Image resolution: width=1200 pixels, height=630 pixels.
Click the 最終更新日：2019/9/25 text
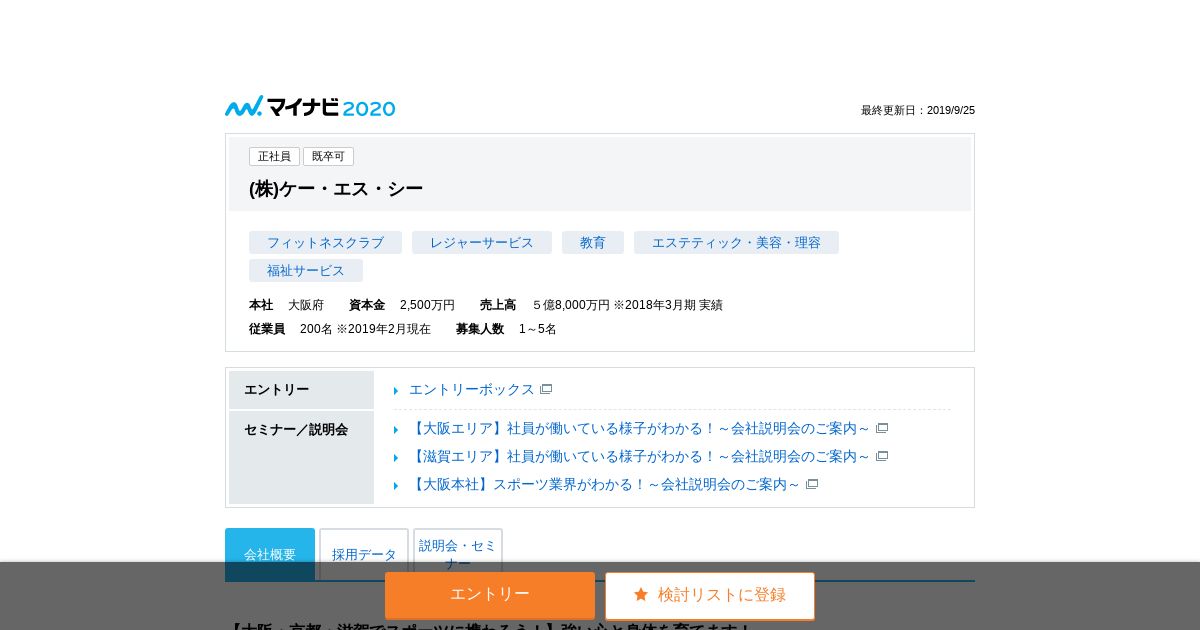[918, 110]
